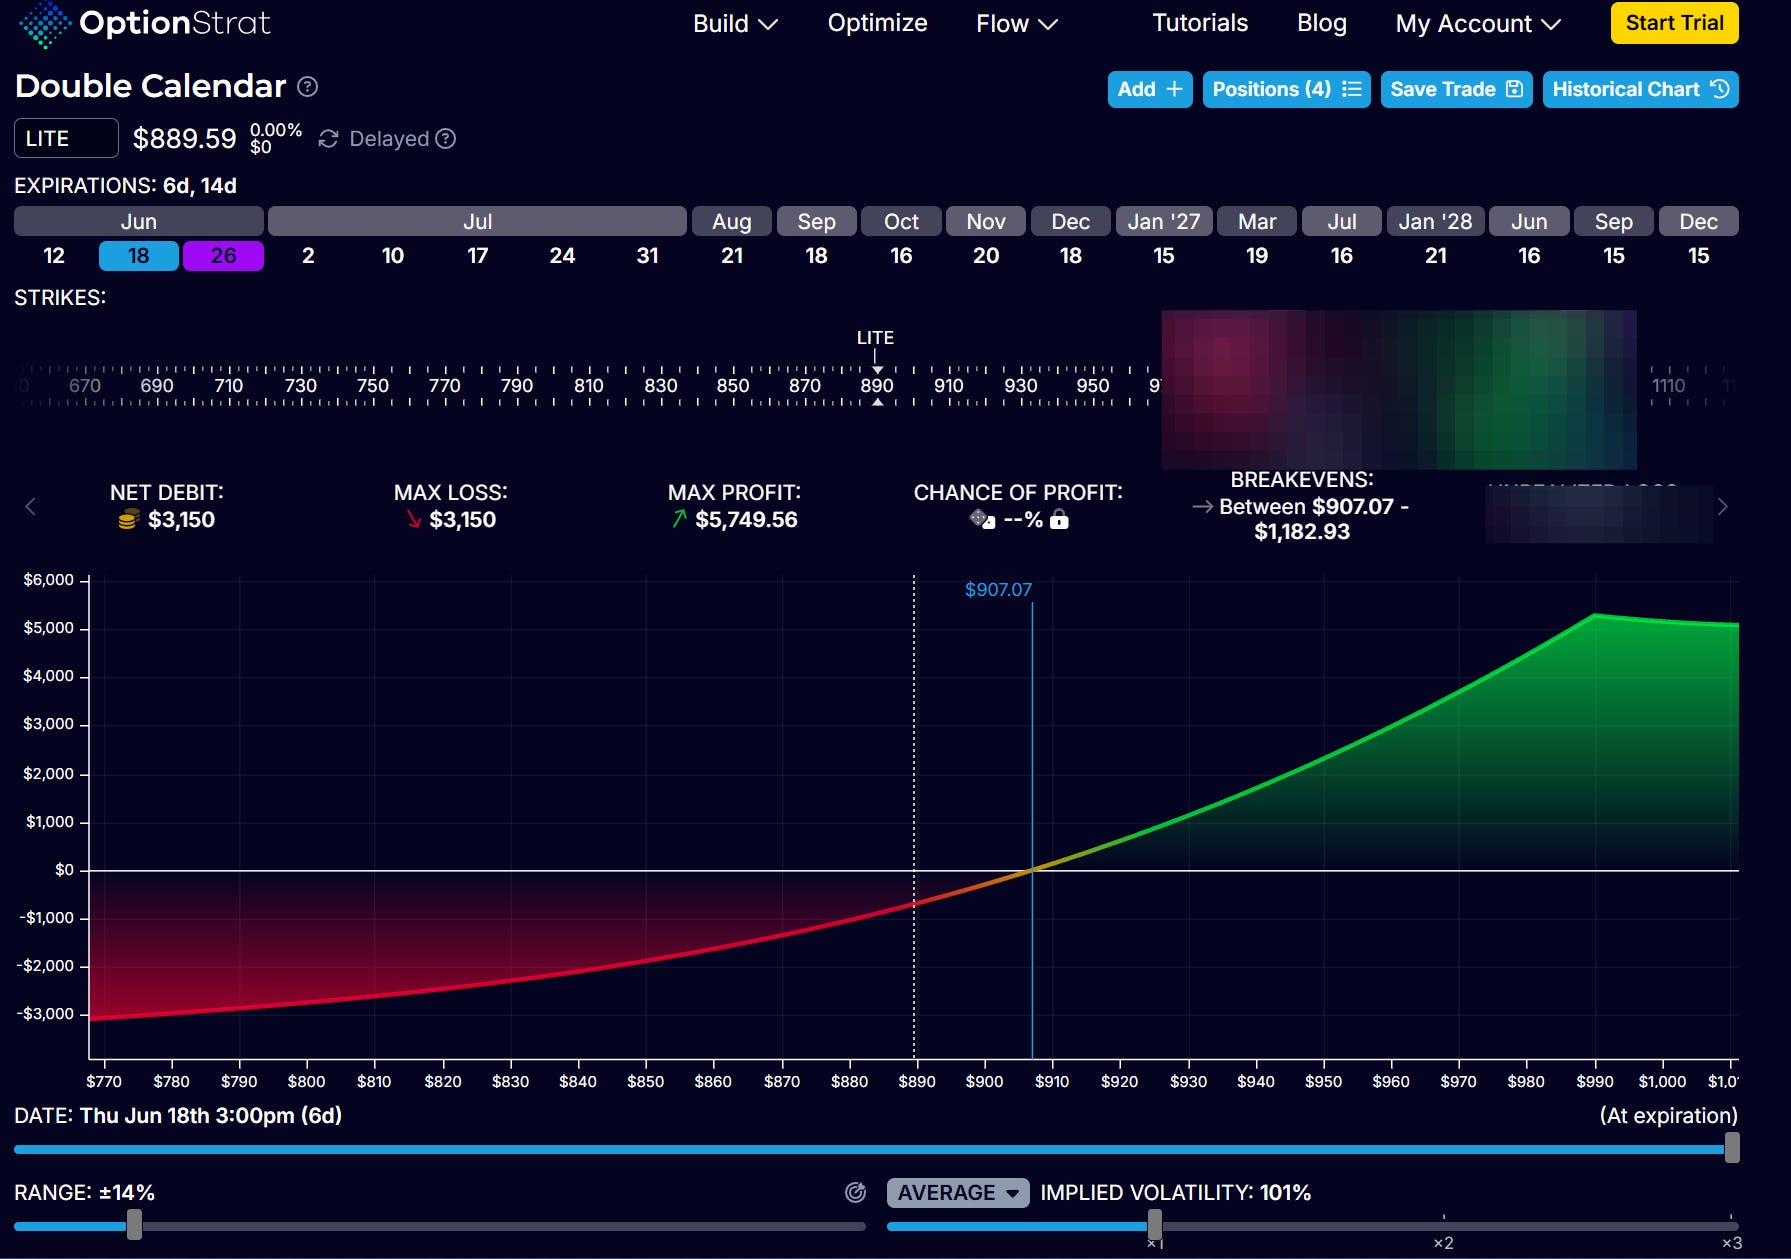Expand the Flow dropdown menu
Screen dimensions: 1791x1259
pos(1017,24)
